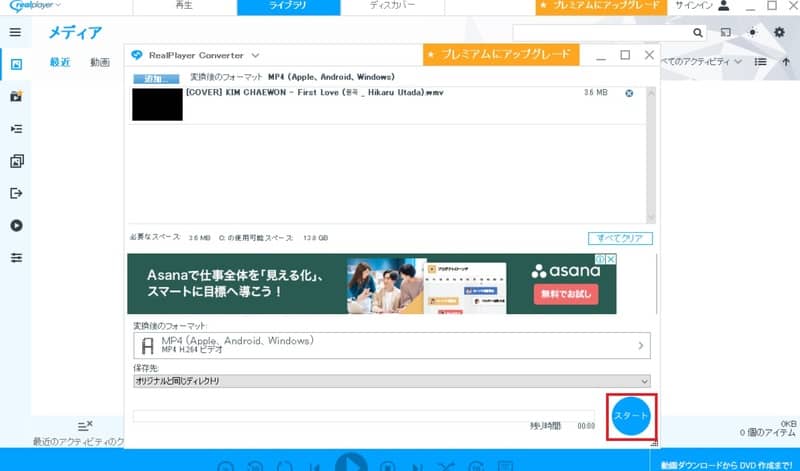Screen dimensions: 800x471
Task: Click the サインイン link
Action: [693, 6]
